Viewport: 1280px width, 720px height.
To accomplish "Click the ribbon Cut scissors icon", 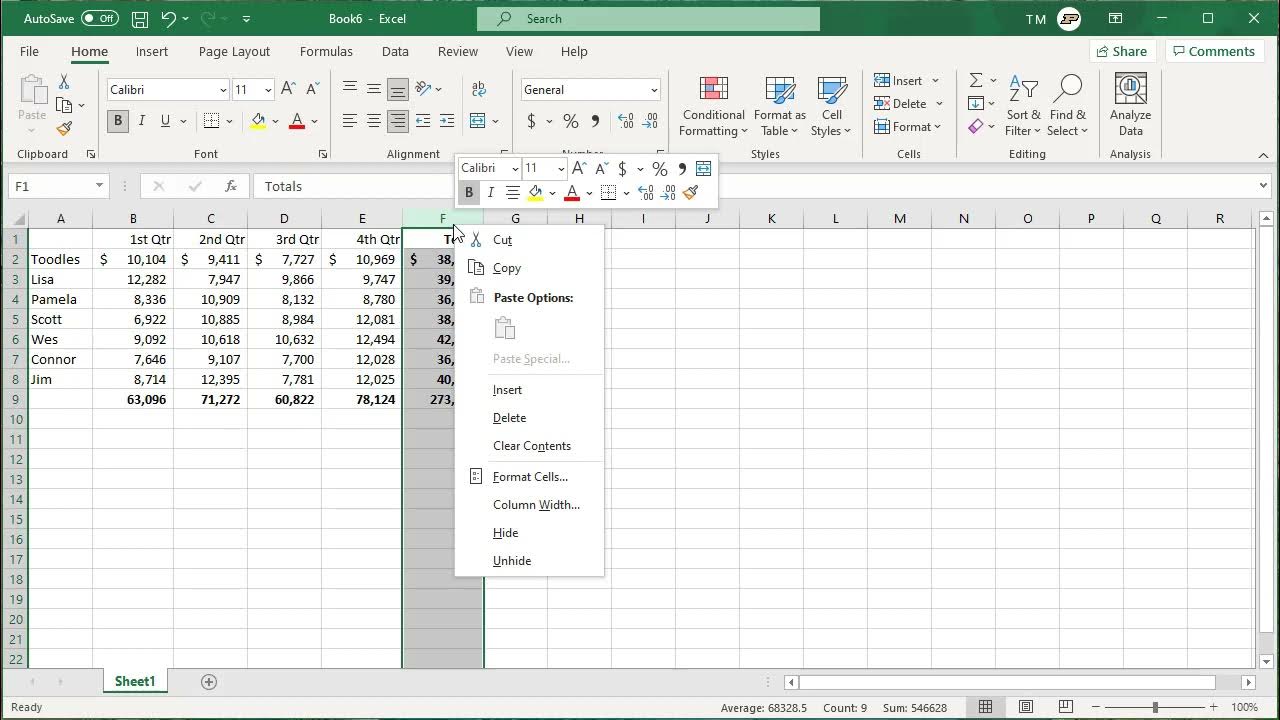I will [x=64, y=82].
